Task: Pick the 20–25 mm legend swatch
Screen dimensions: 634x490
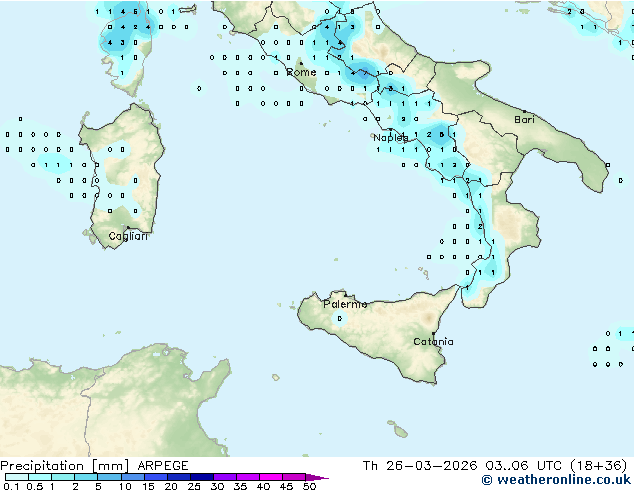Action: point(178,477)
